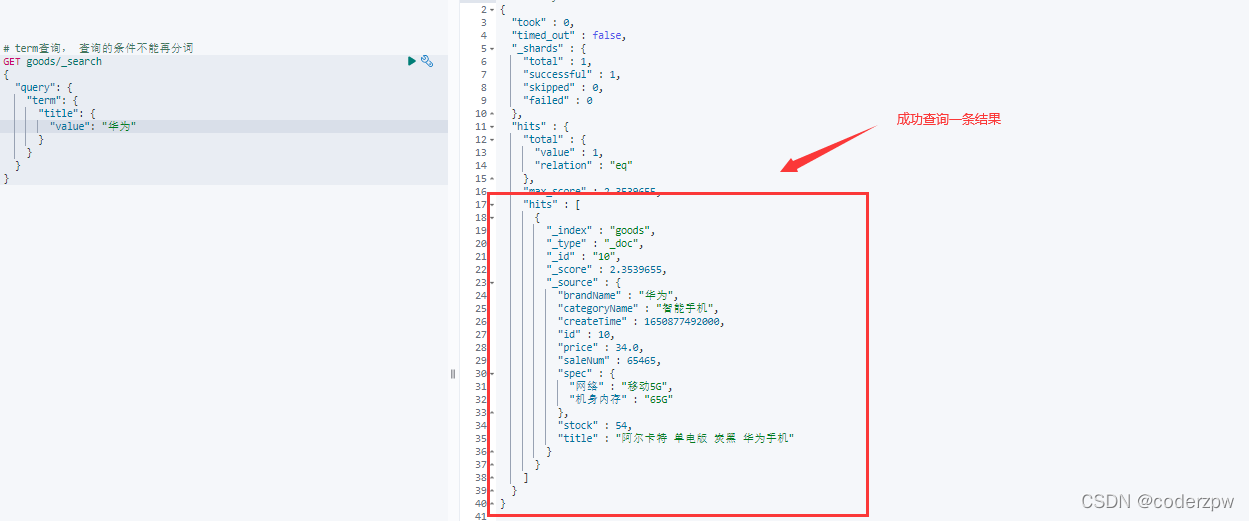Collapse the "total" object on line 12
Image resolution: width=1249 pixels, height=521 pixels.
(491, 139)
